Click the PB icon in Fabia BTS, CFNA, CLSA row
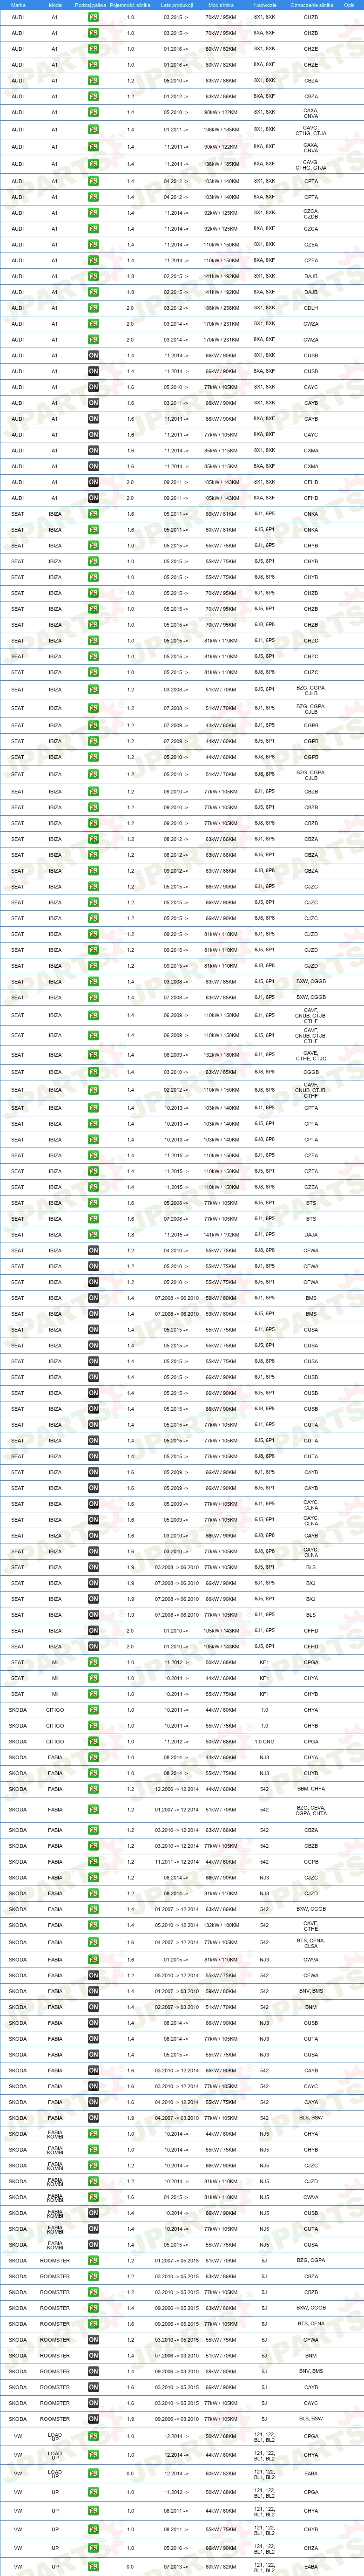 [93, 1943]
